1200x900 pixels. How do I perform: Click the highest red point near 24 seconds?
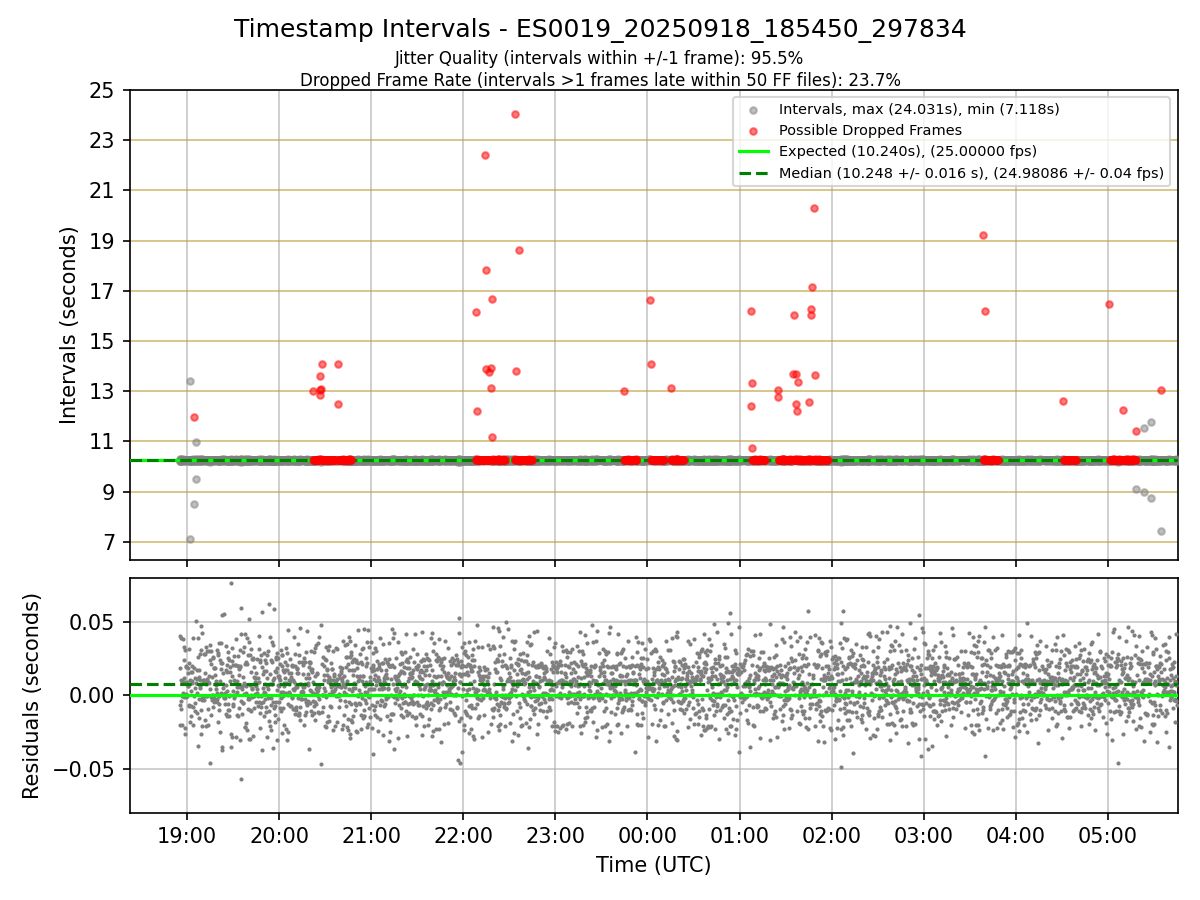[515, 114]
